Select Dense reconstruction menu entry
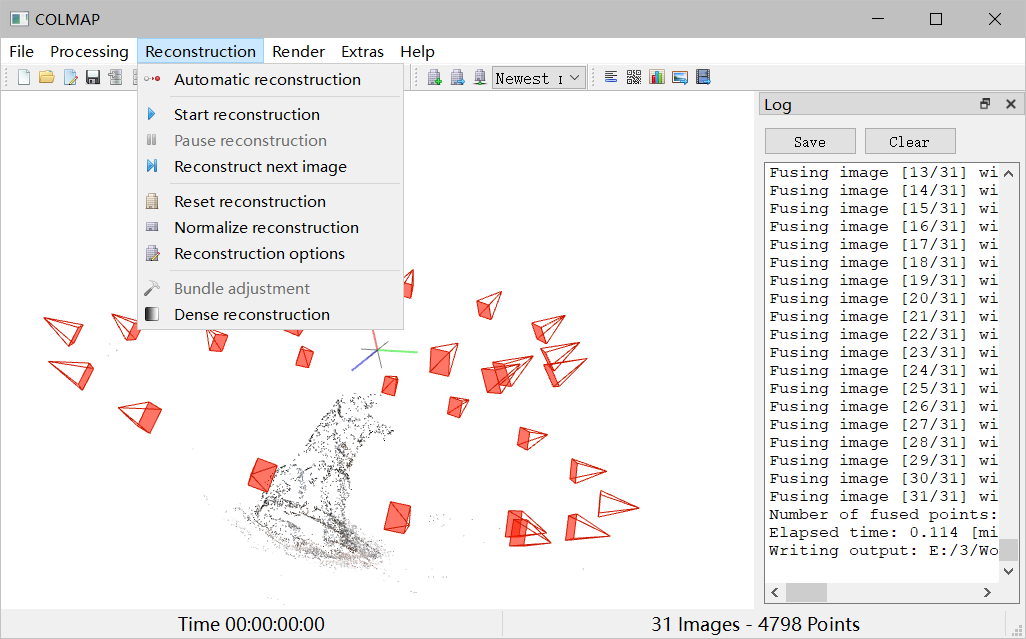The image size is (1026, 639). coord(270,315)
